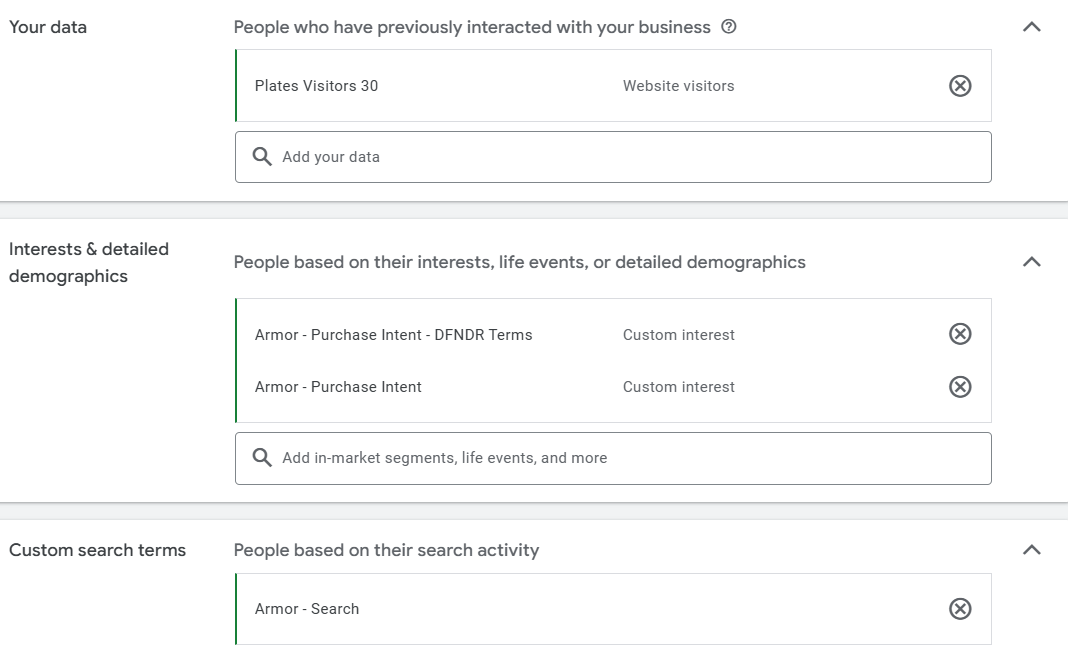Image resolution: width=1068 pixels, height=658 pixels.
Task: Click the Website visitors type label
Action: point(678,86)
